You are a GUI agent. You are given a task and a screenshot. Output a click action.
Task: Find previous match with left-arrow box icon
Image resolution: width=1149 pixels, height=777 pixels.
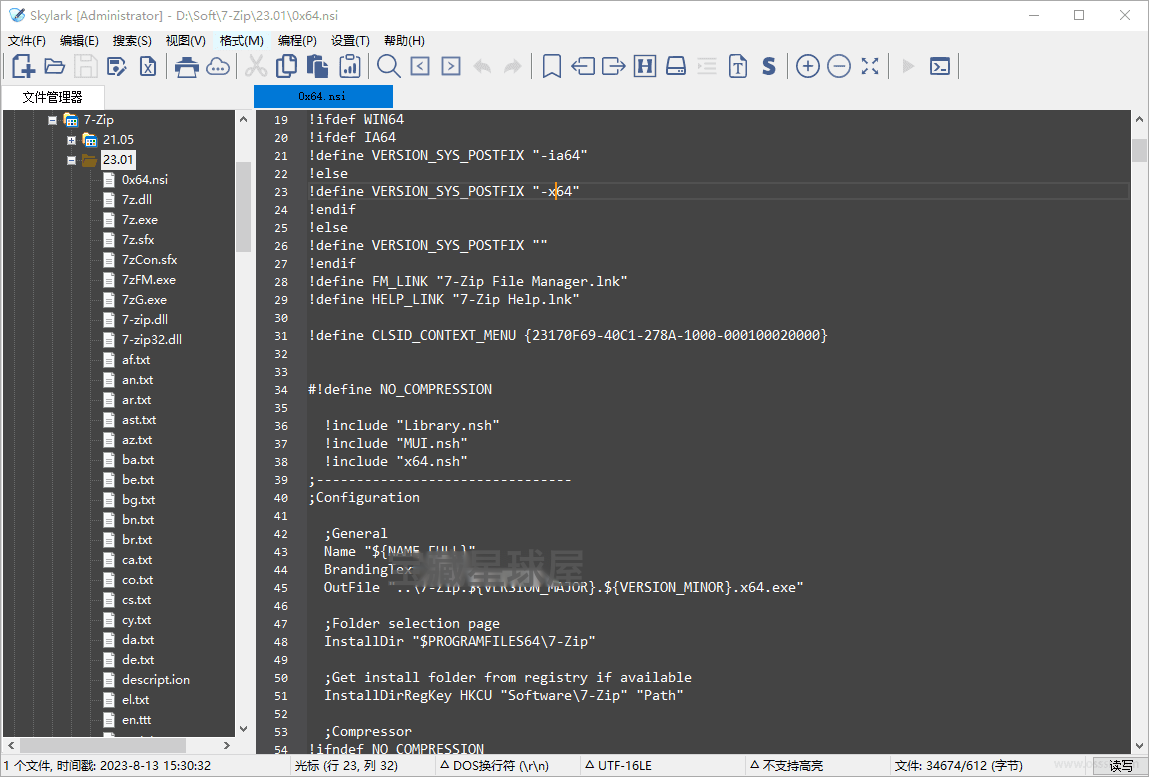(420, 67)
